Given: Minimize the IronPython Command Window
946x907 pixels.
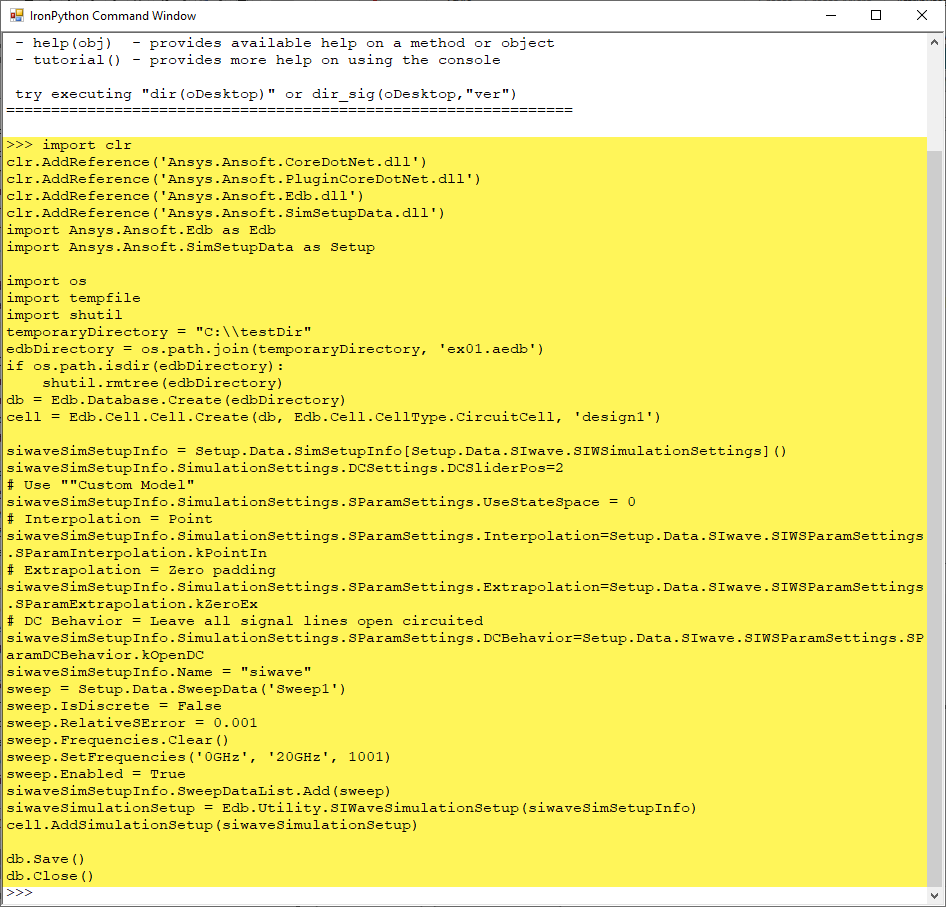Looking at the screenshot, I should (833, 15).
